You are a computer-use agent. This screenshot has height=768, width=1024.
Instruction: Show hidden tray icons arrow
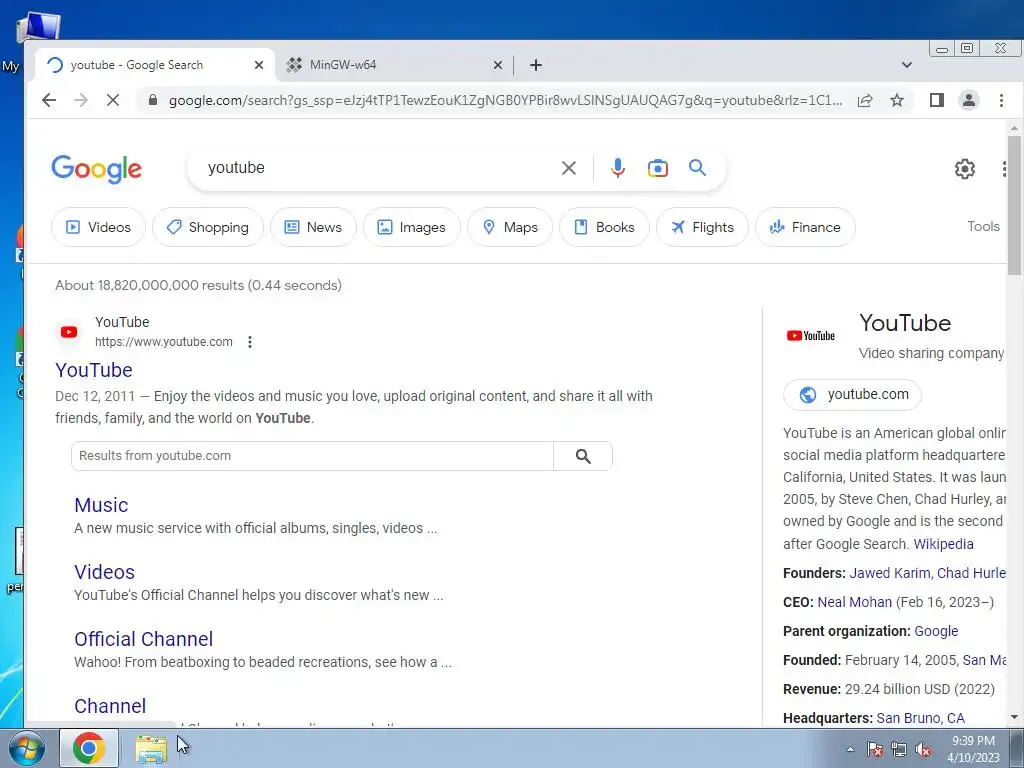pos(850,749)
